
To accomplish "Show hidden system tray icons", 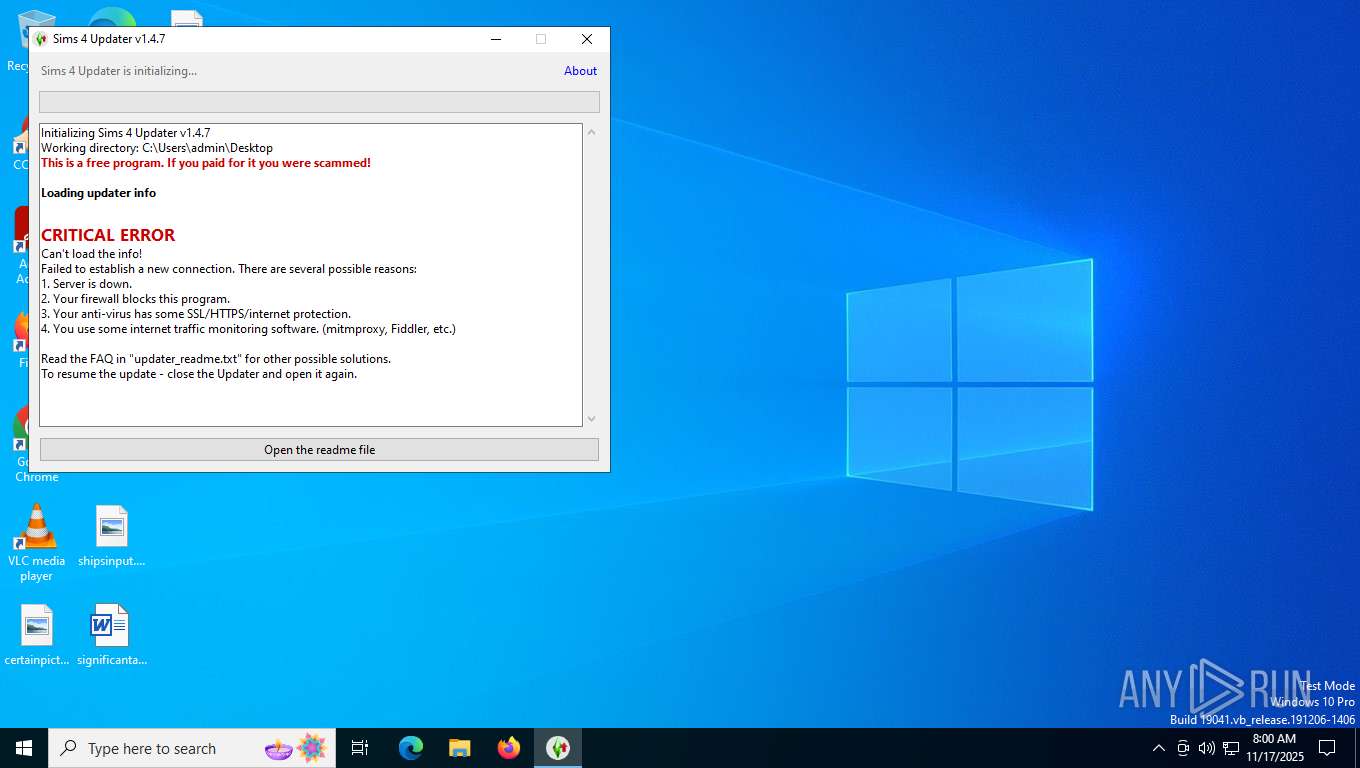I will (1159, 748).
